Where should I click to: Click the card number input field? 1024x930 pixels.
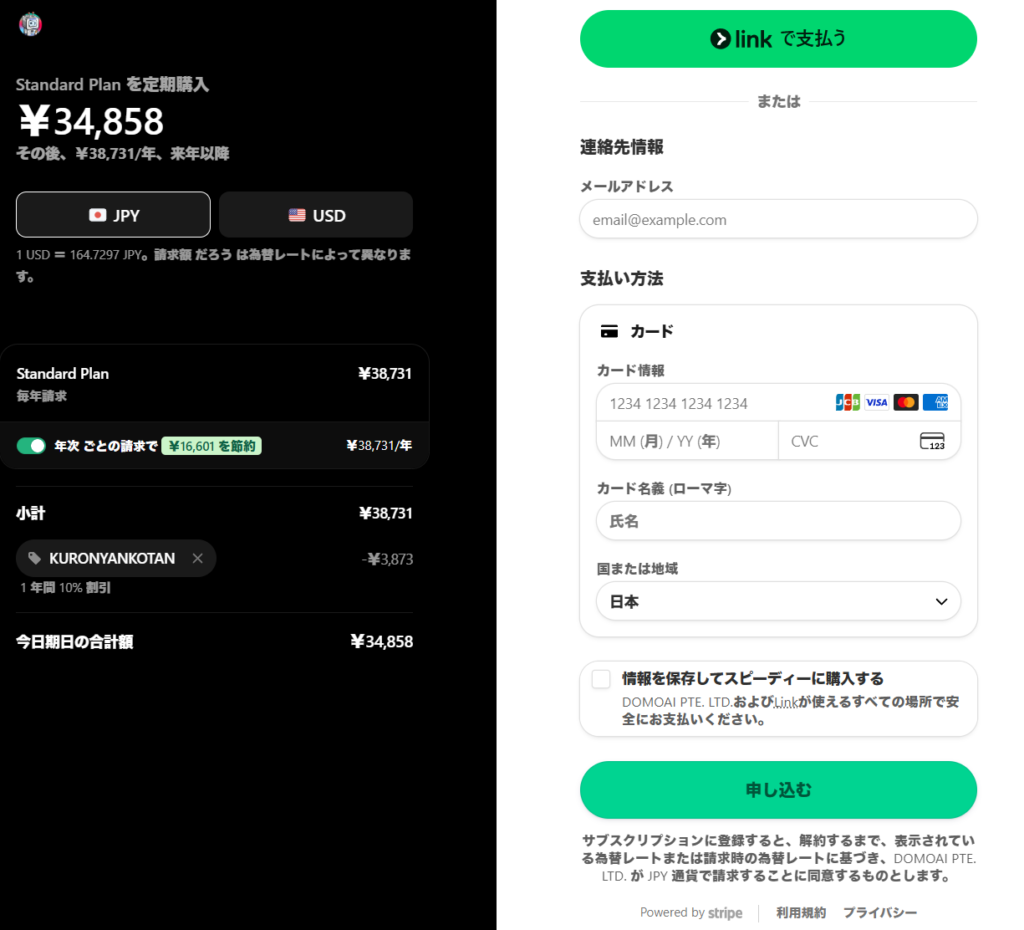point(710,403)
